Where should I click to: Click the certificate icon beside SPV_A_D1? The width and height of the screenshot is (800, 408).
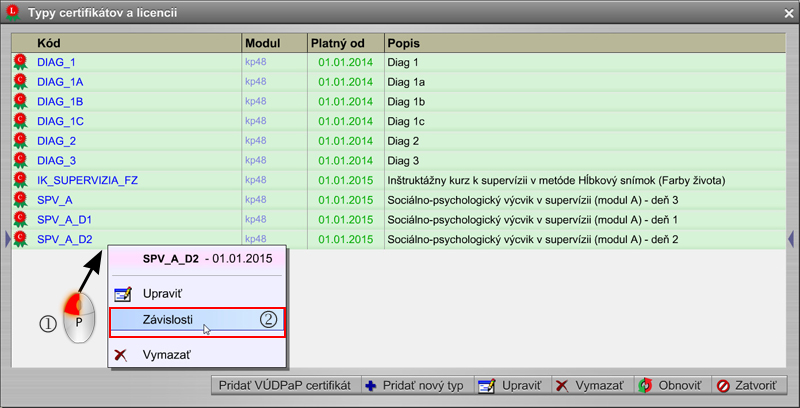tap(20, 220)
